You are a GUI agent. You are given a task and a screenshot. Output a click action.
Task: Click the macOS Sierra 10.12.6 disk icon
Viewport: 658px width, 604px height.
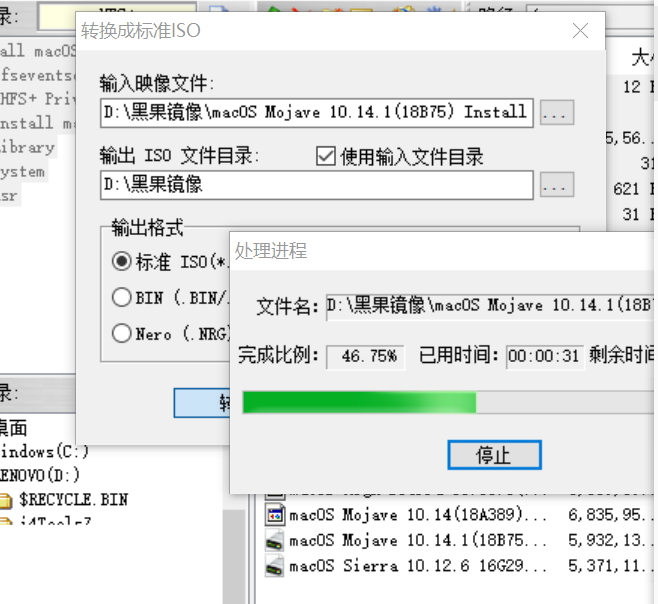275,567
